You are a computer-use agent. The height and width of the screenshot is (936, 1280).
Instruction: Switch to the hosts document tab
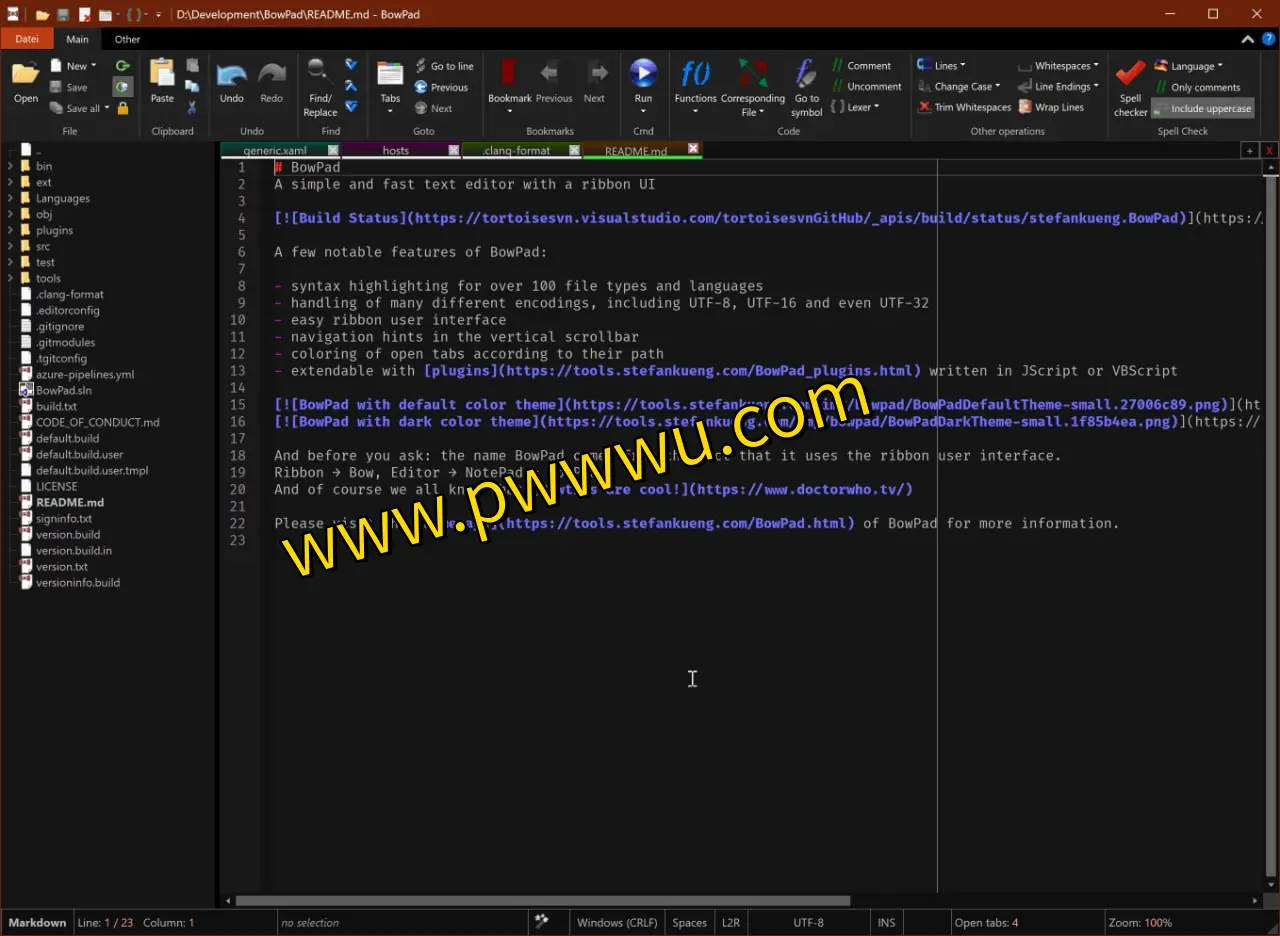tap(395, 151)
